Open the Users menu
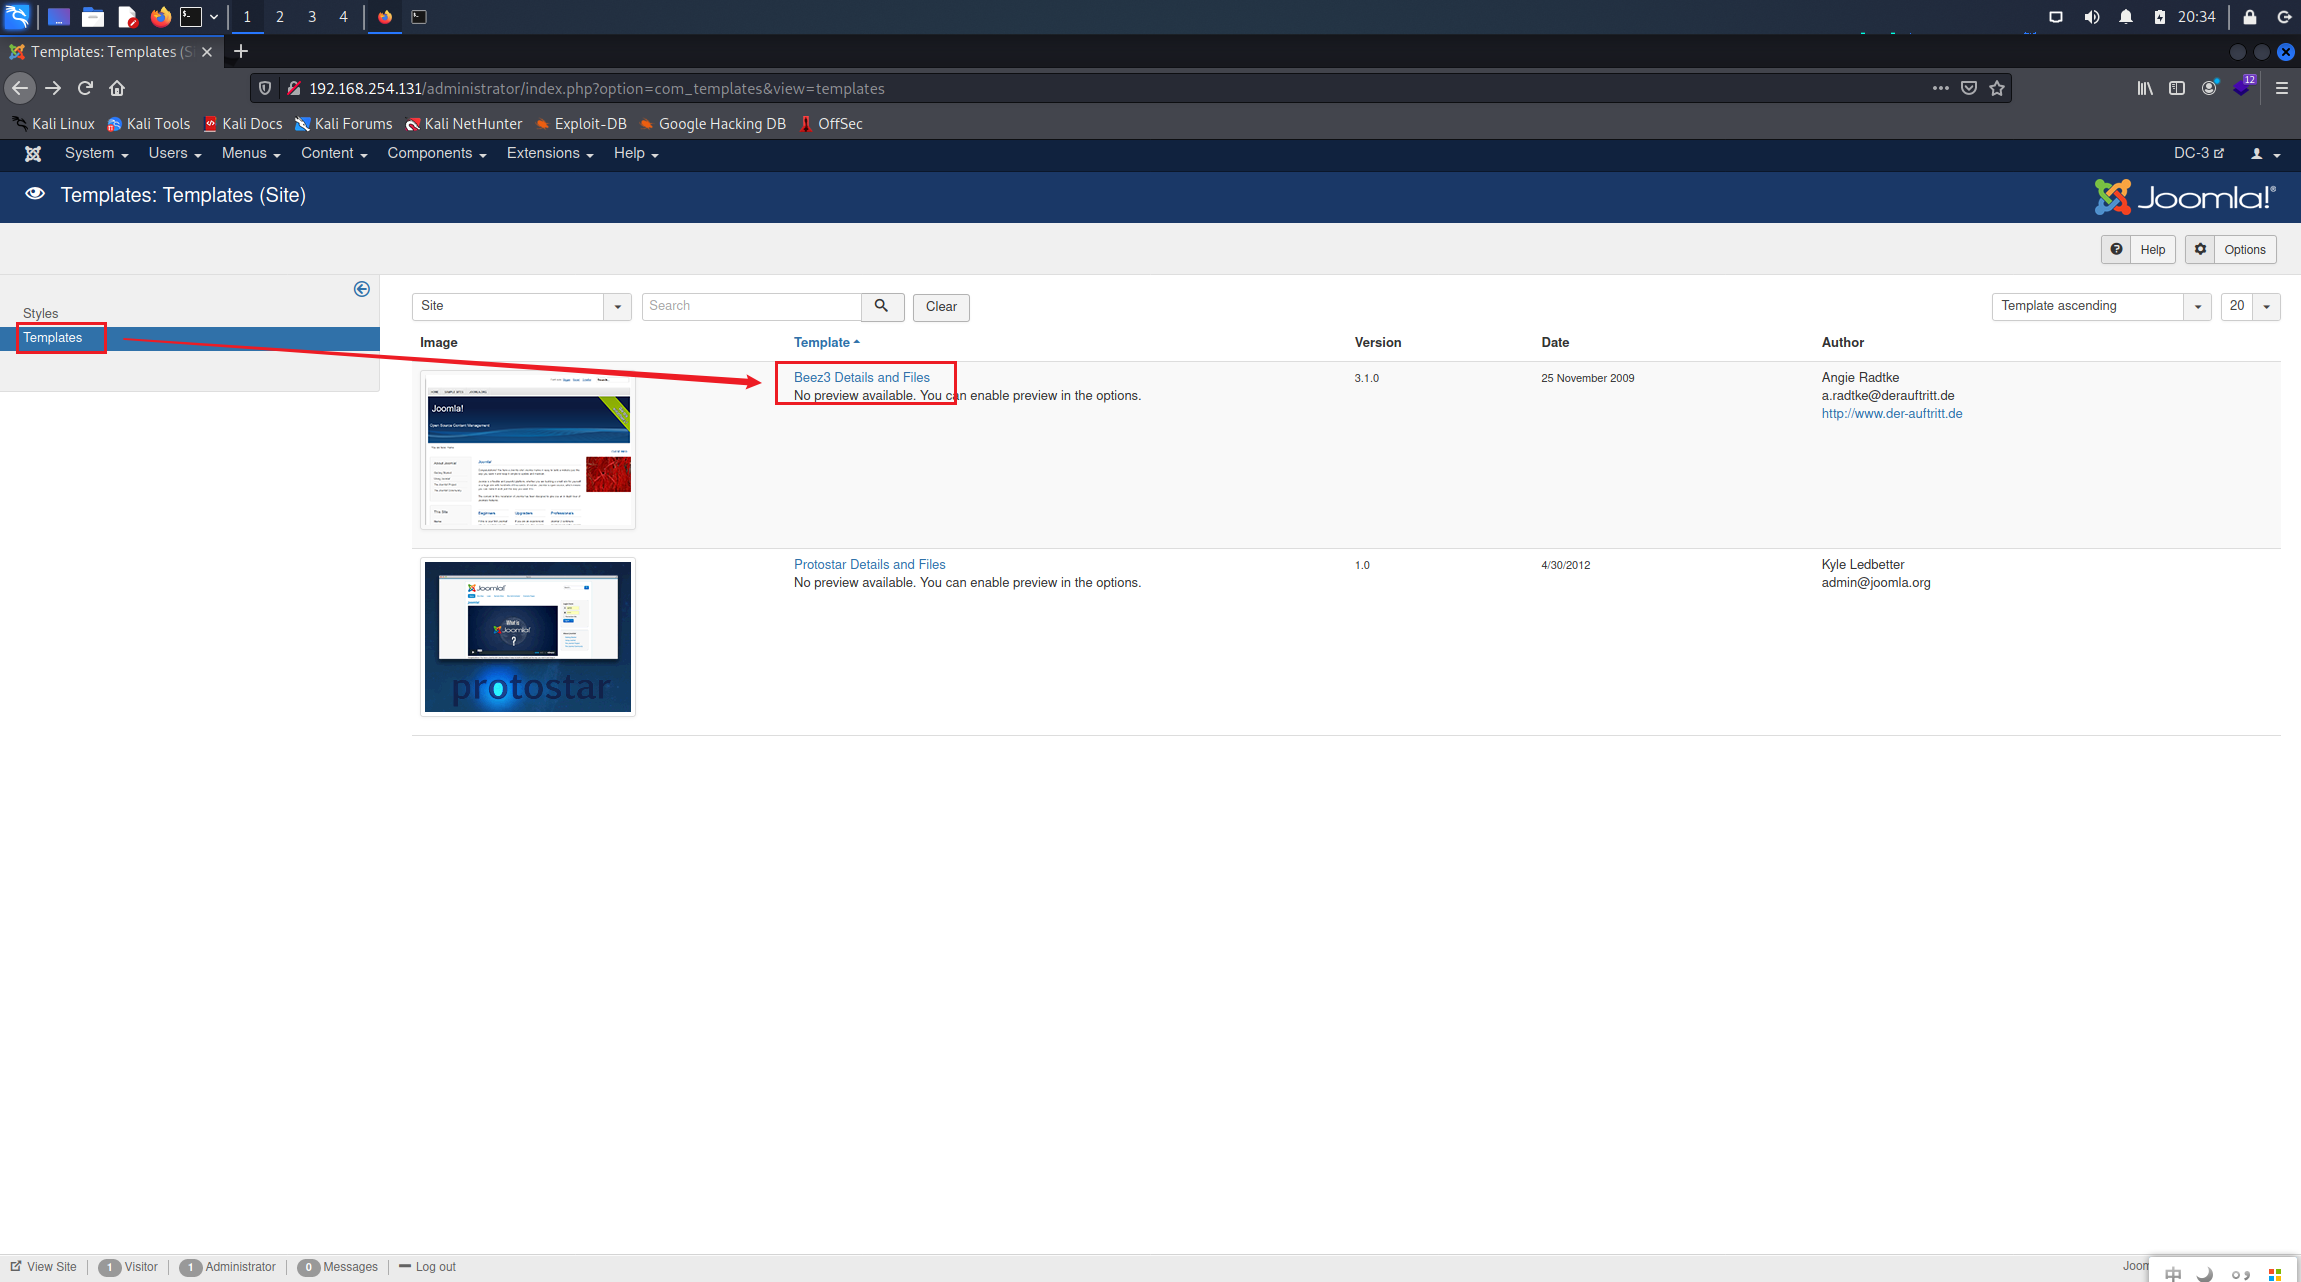The height and width of the screenshot is (1282, 2301). coord(175,153)
